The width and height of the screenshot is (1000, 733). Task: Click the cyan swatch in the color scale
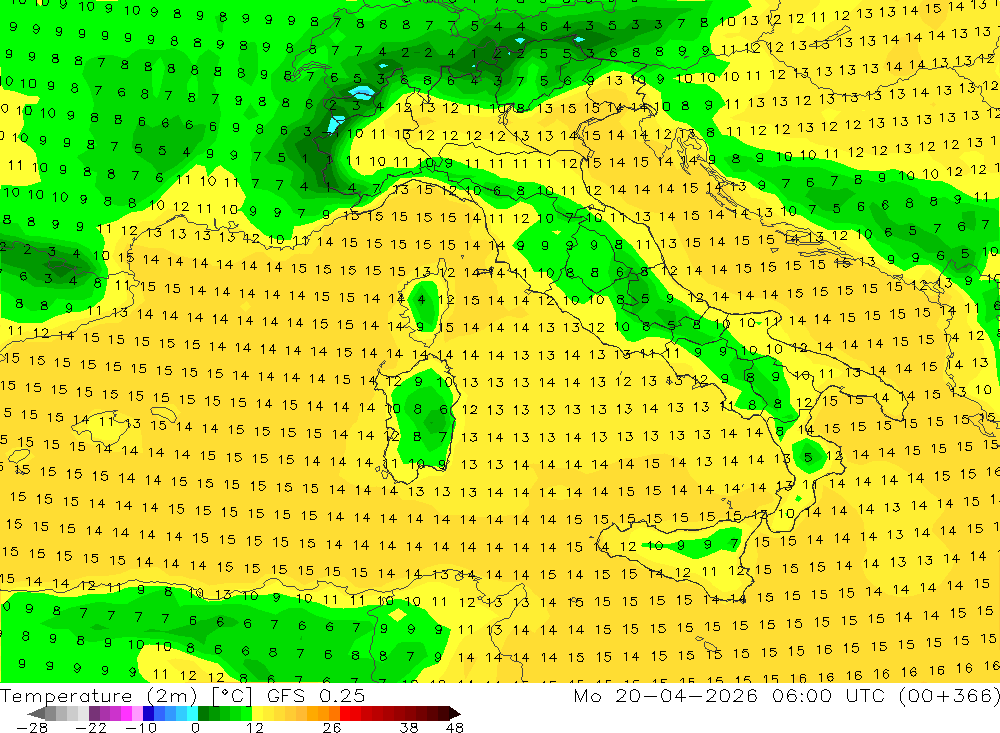click(x=193, y=714)
